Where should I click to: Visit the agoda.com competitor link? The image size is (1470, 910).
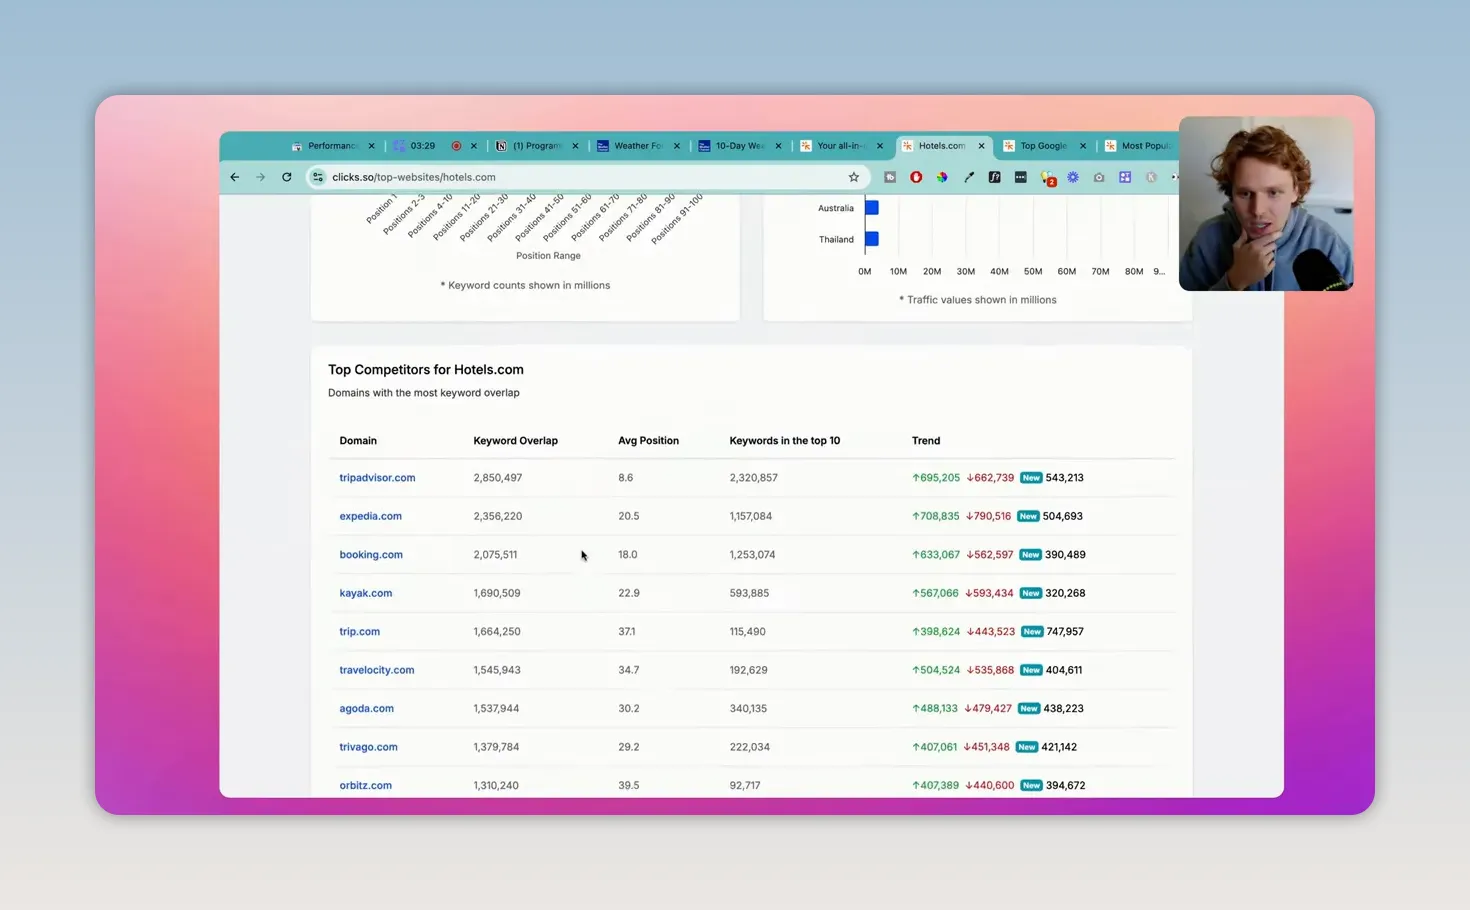(366, 709)
